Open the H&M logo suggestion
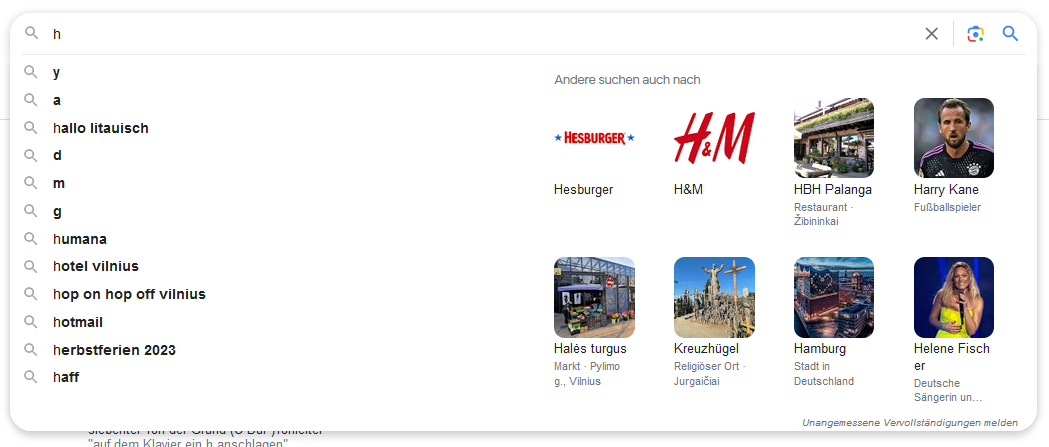1049x447 pixels. [x=714, y=138]
